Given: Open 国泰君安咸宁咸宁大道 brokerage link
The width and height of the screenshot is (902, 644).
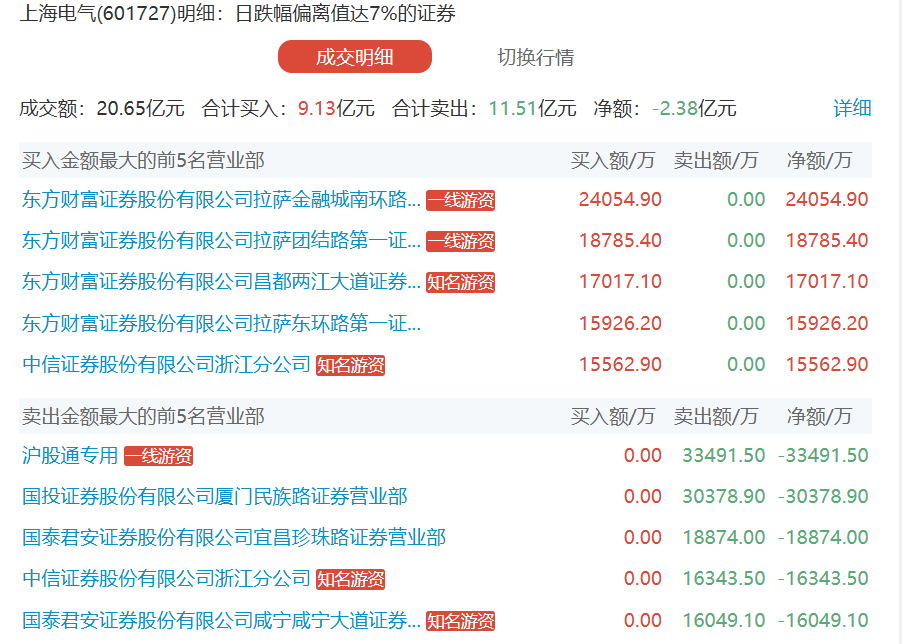Looking at the screenshot, I should (221, 620).
